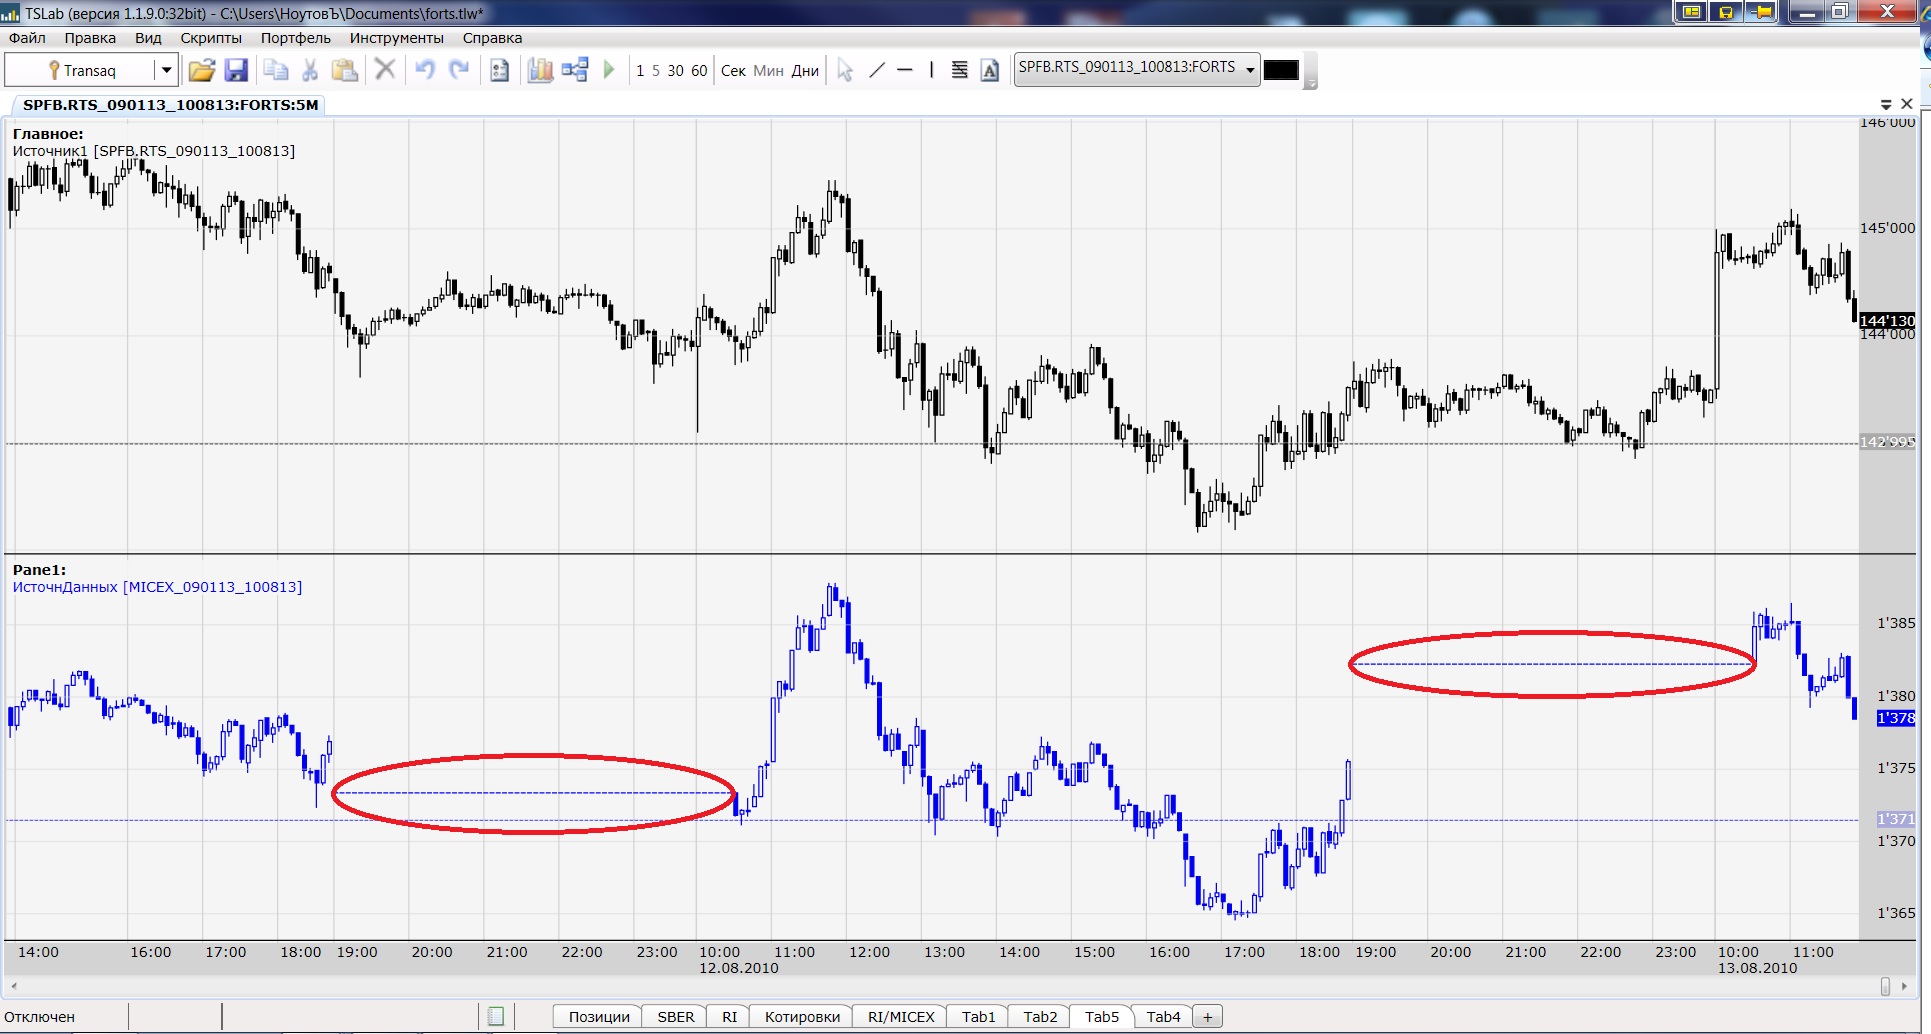The width and height of the screenshot is (1931, 1034).
Task: Click the left arrow of the chart scrollbar
Action: (13, 986)
